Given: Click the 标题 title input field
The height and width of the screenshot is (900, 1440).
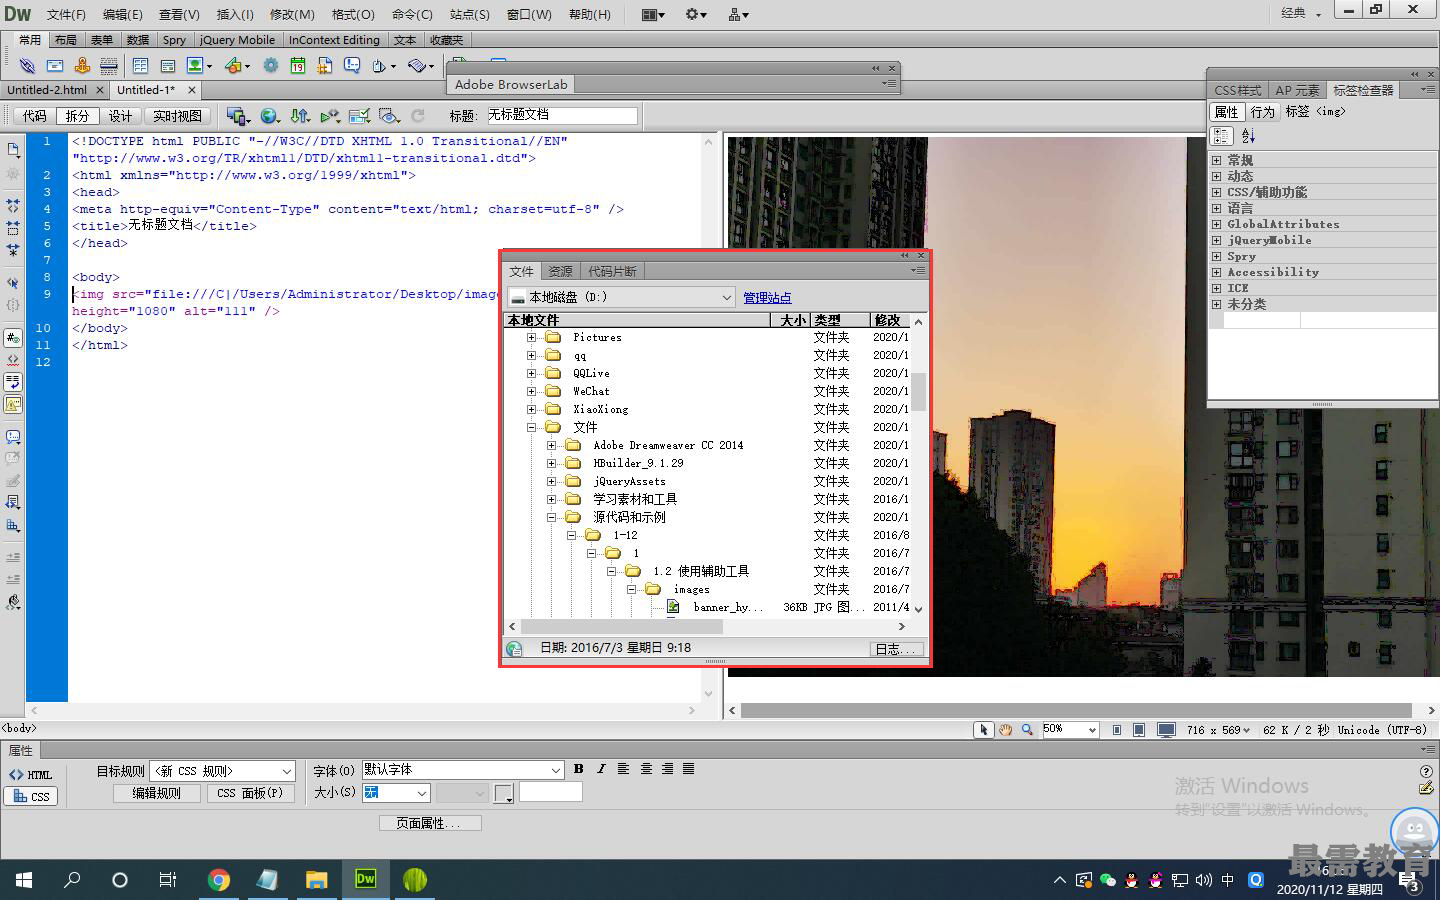Looking at the screenshot, I should pos(560,115).
